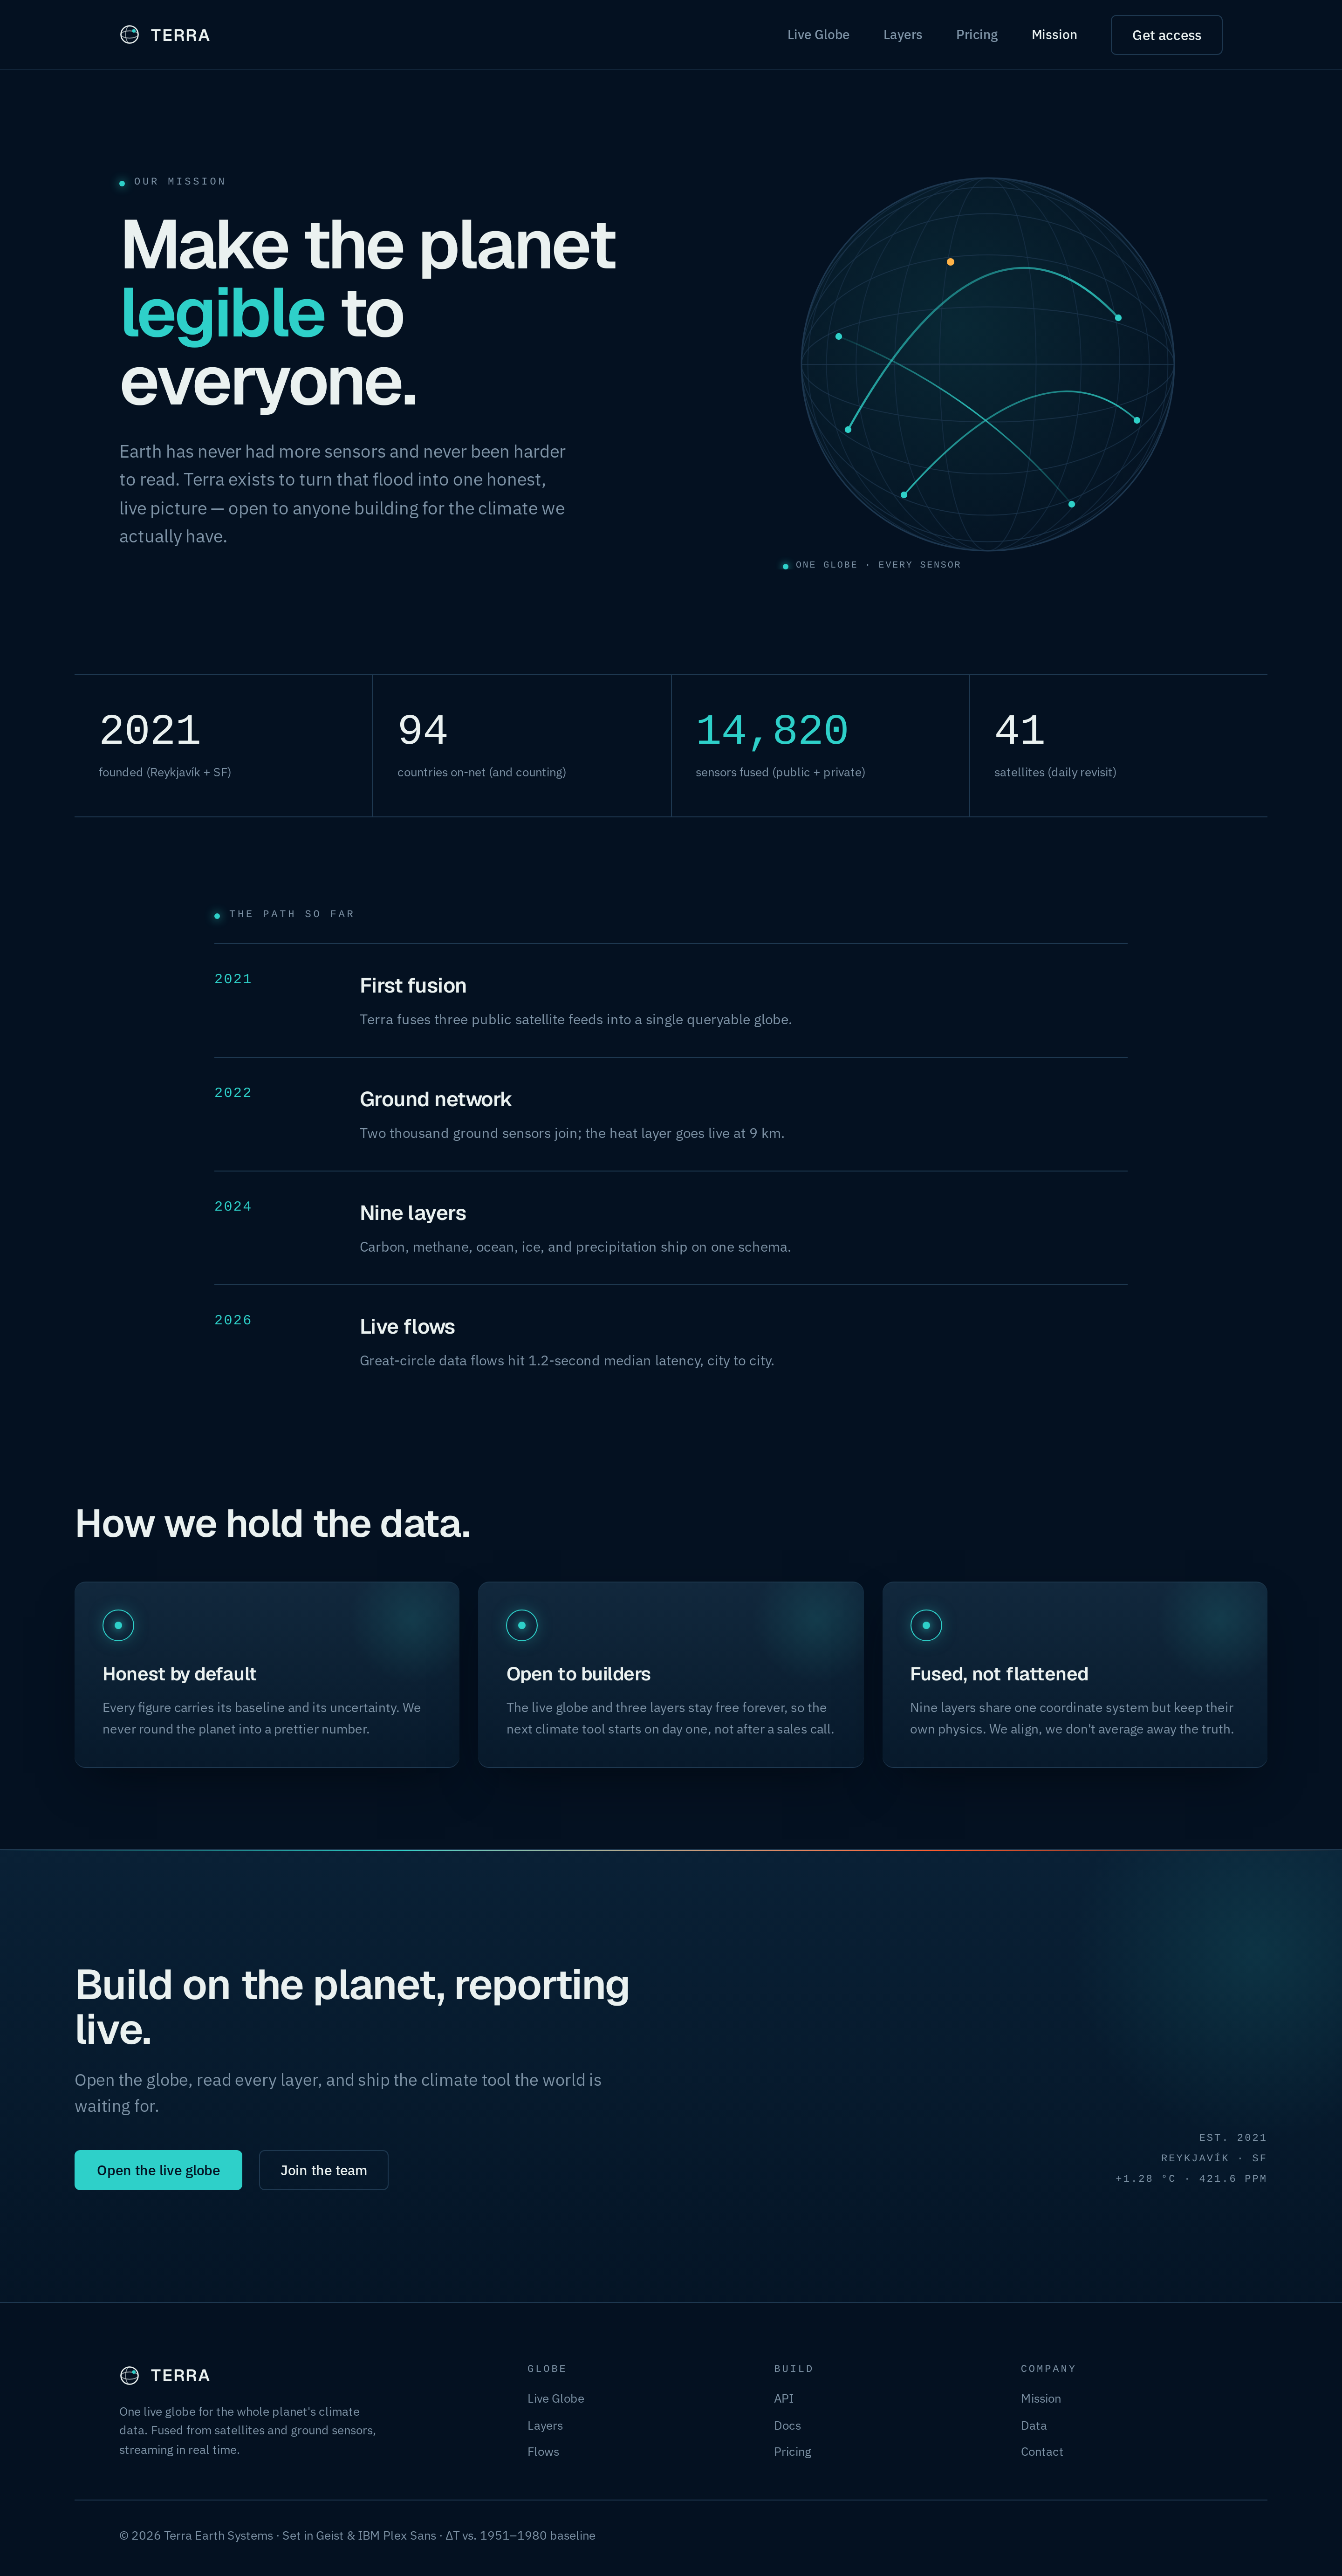1342x2576 pixels.
Task: Click the wireframe globe illustration
Action: pos(987,364)
